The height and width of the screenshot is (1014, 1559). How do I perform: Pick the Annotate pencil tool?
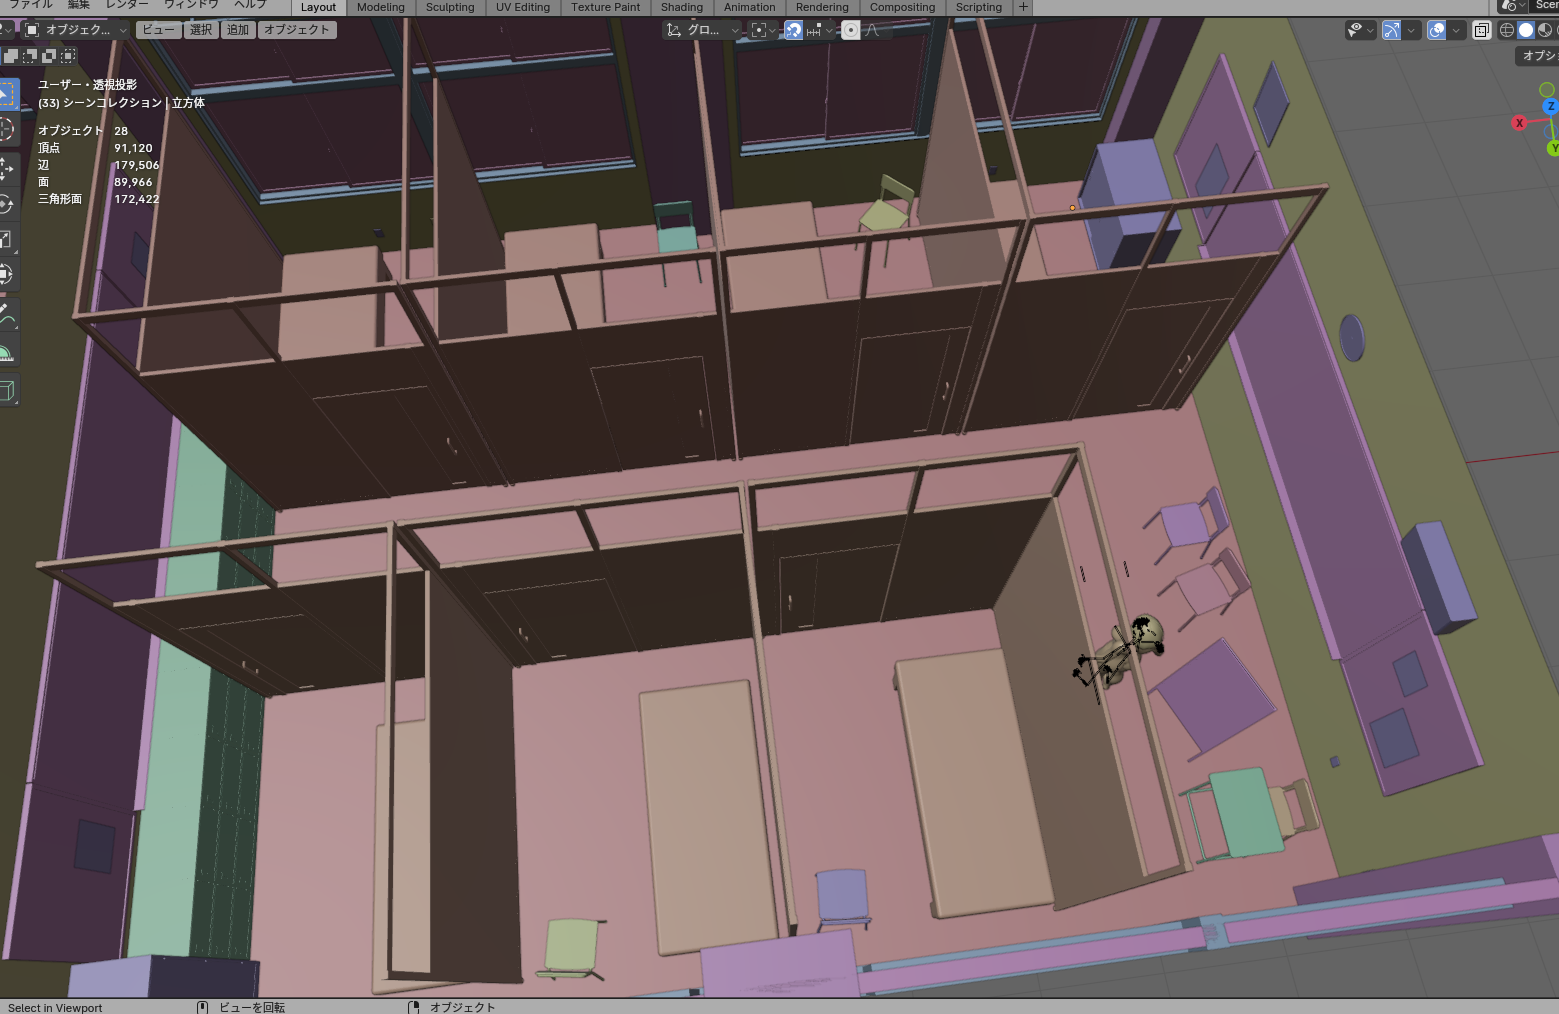point(6,318)
